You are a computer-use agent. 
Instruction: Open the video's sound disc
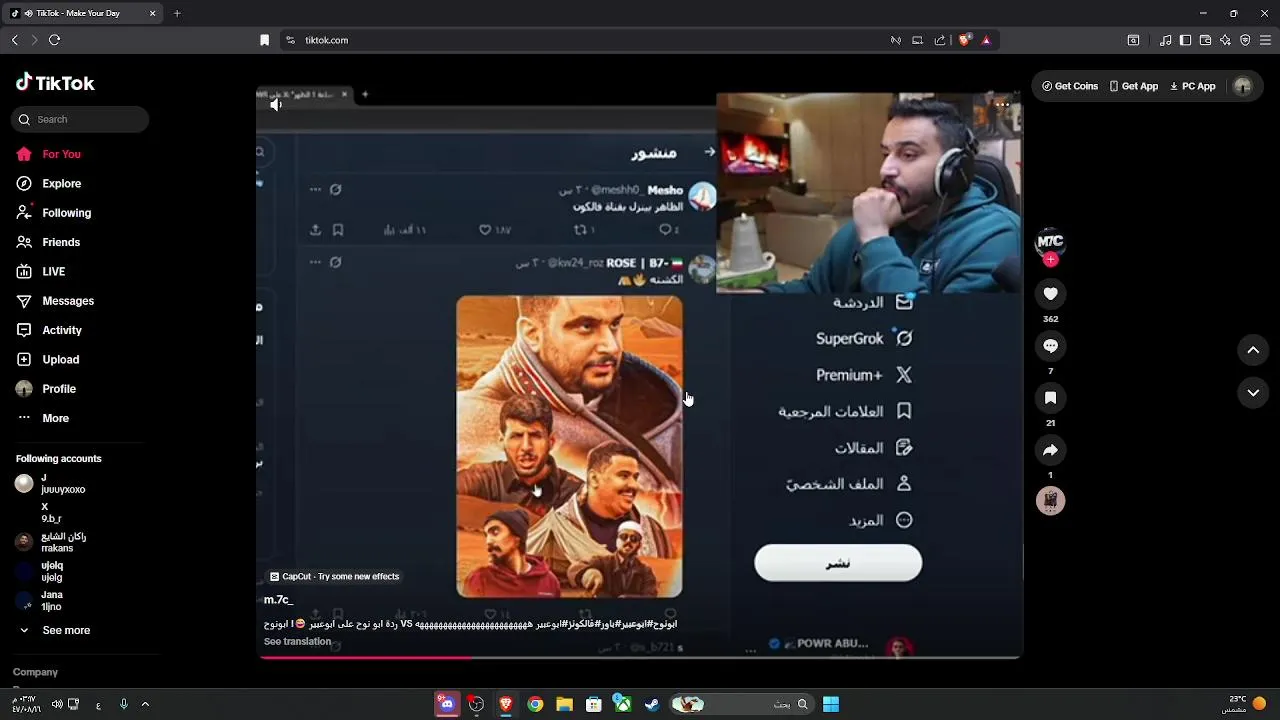coord(1050,501)
